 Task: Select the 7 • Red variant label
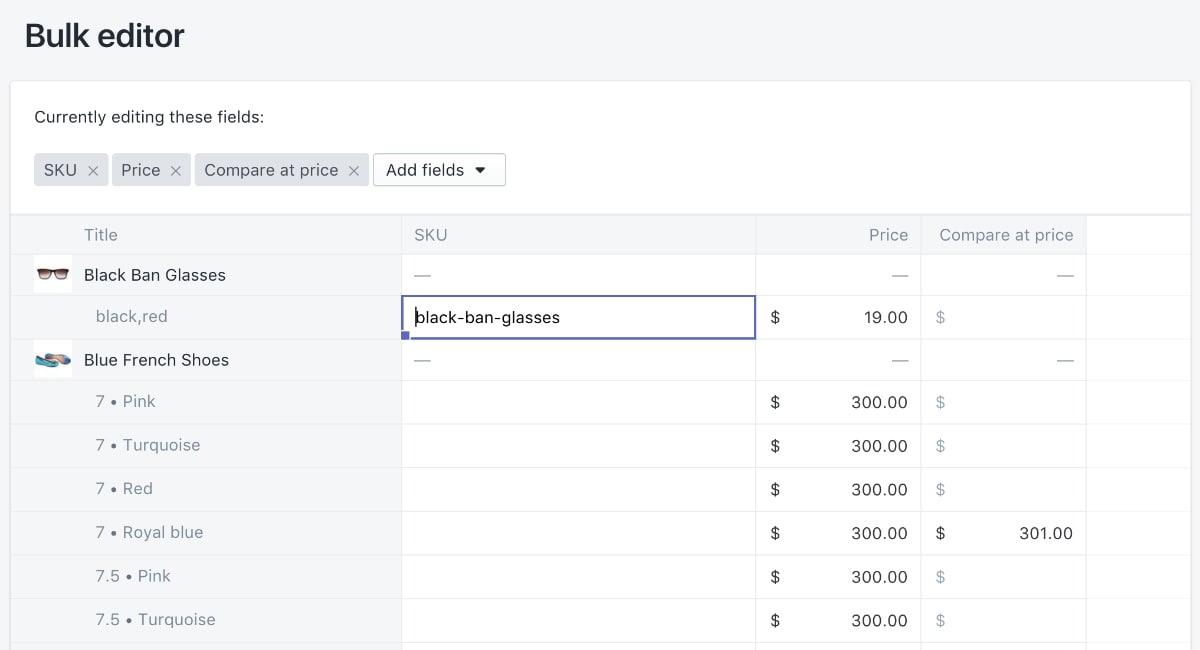[124, 488]
